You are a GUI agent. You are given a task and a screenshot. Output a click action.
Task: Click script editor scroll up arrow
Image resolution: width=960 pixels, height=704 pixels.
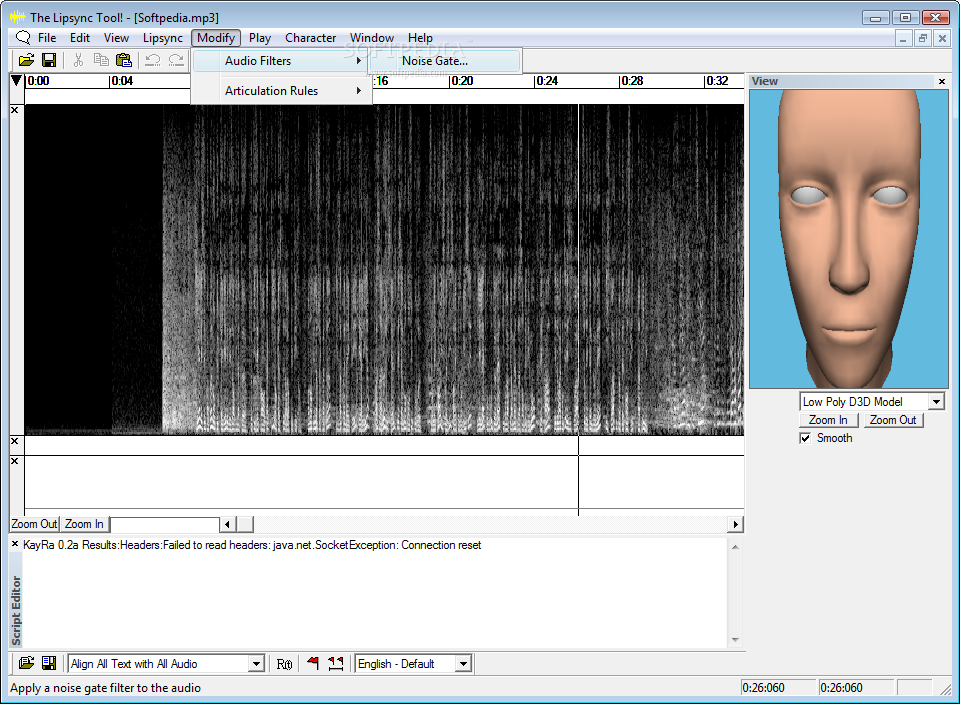coord(735,547)
